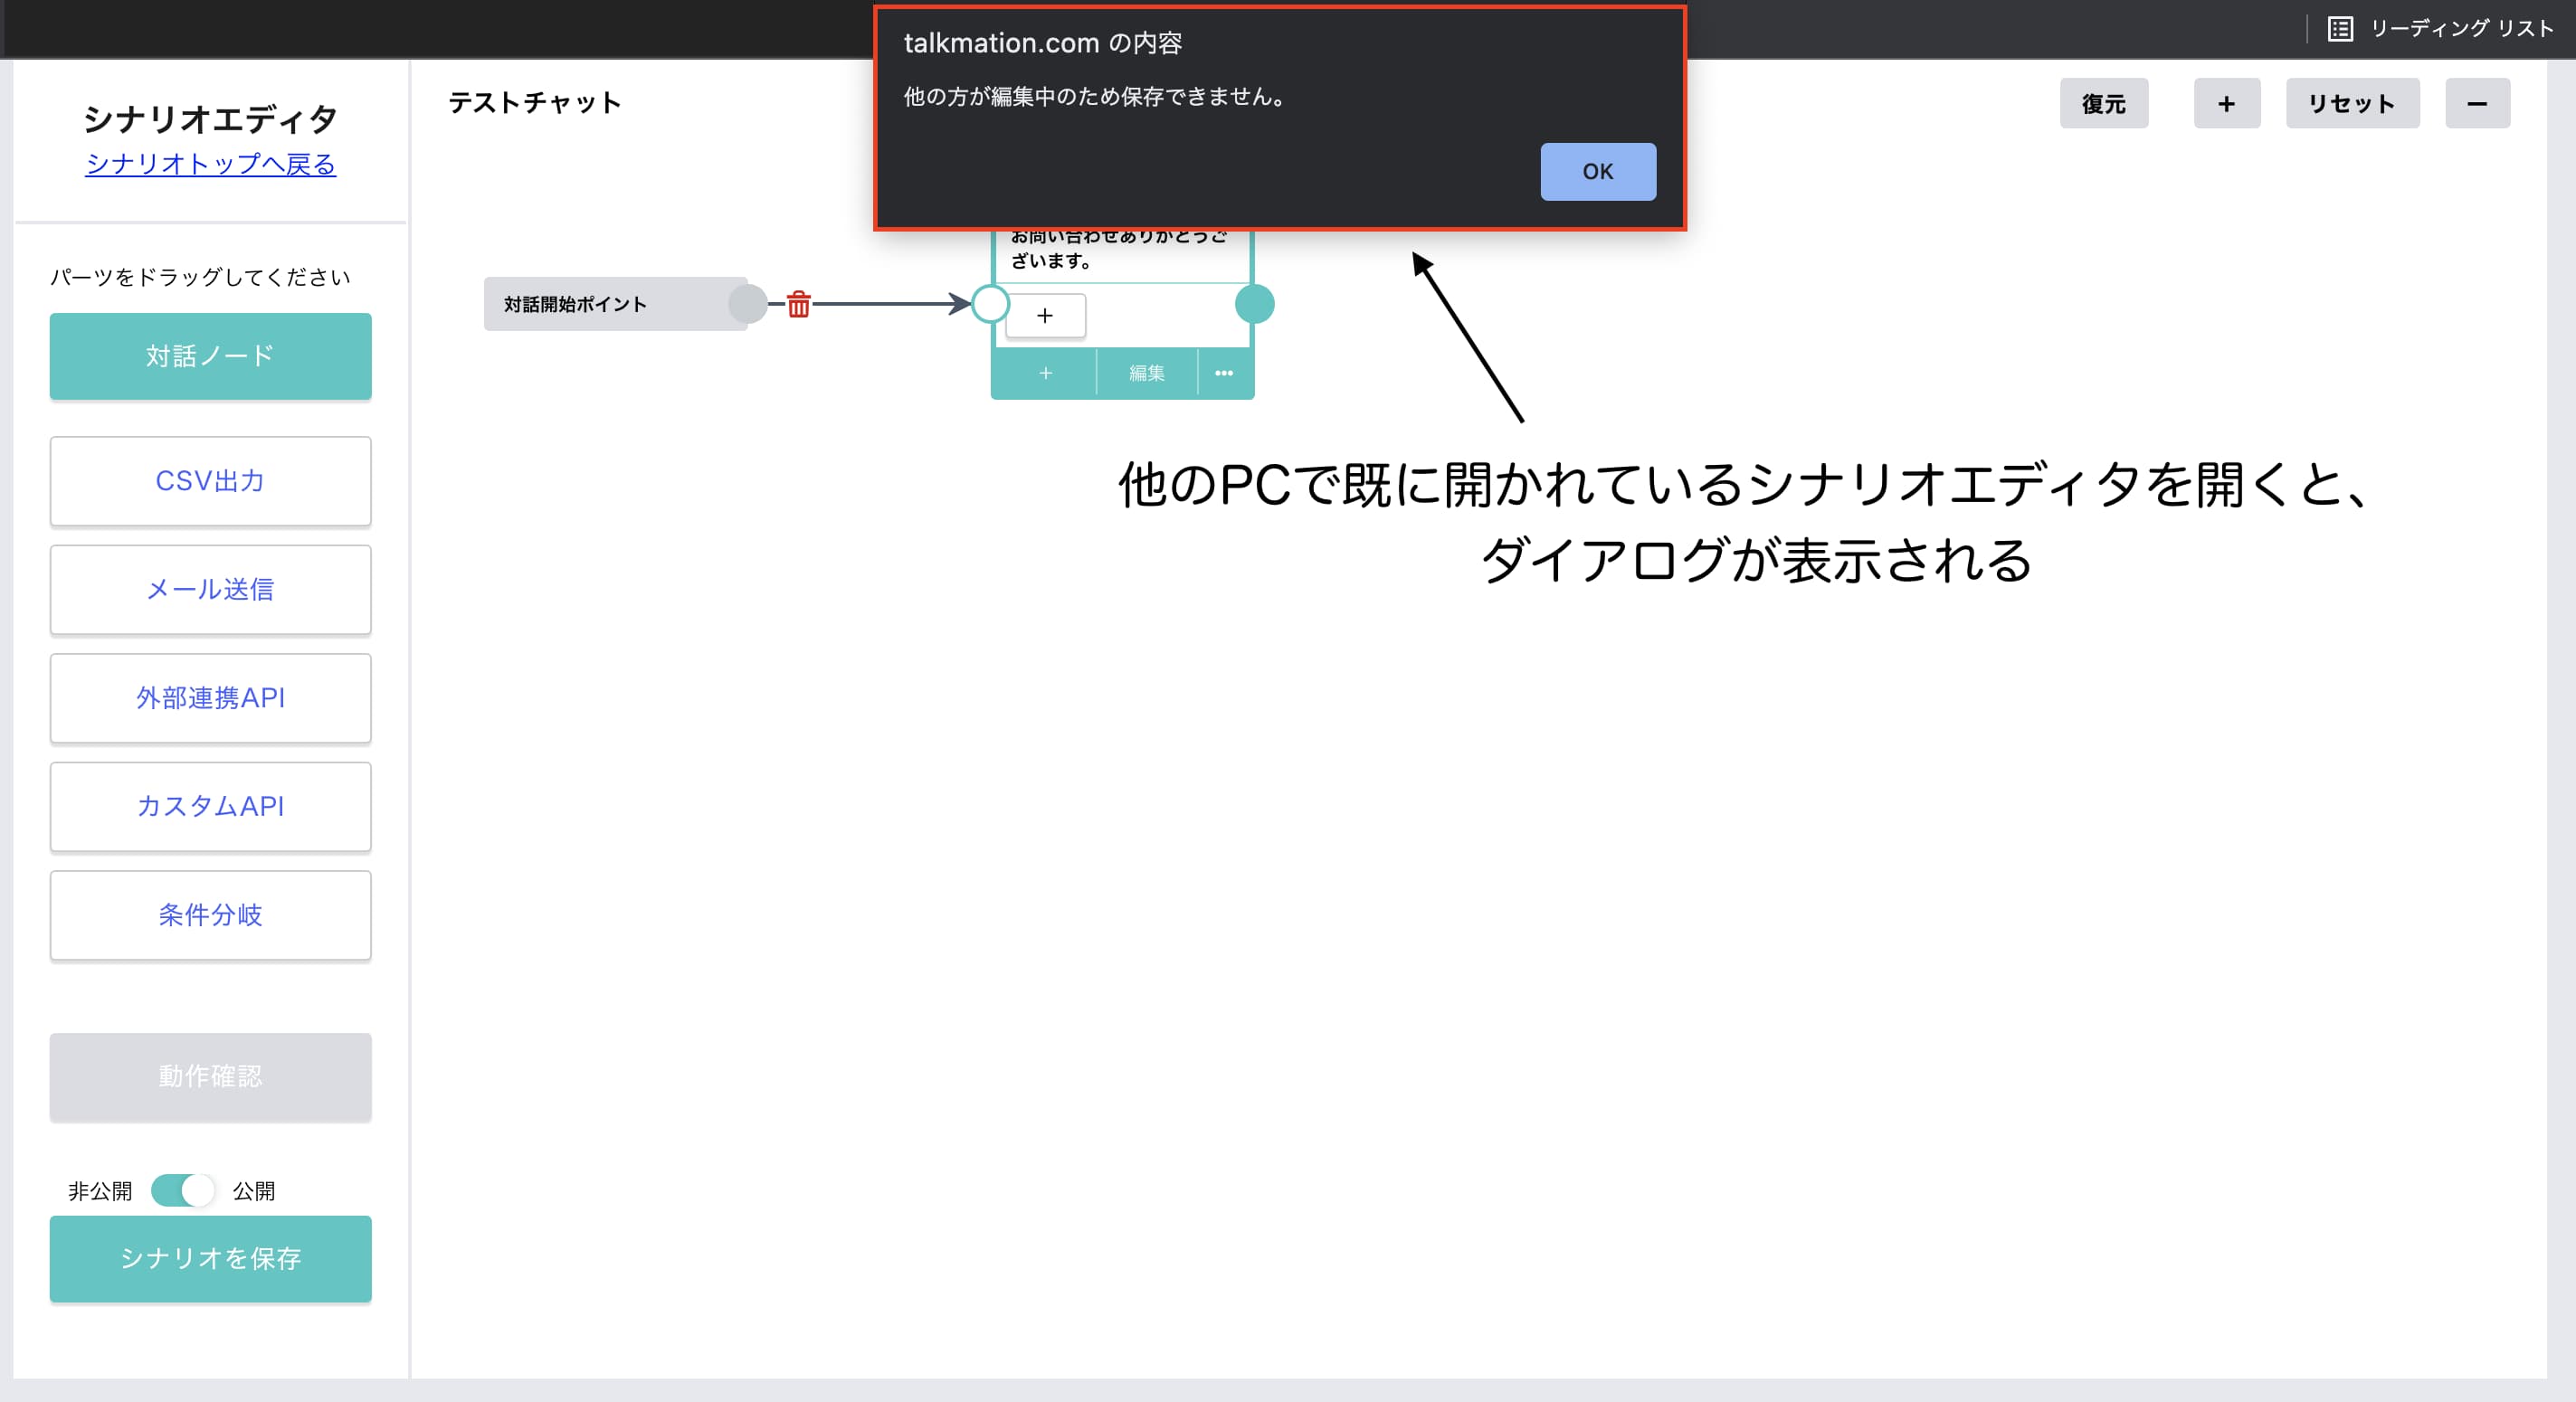Select the 外部連携API part
This screenshot has height=1402, width=2576.
click(x=210, y=698)
